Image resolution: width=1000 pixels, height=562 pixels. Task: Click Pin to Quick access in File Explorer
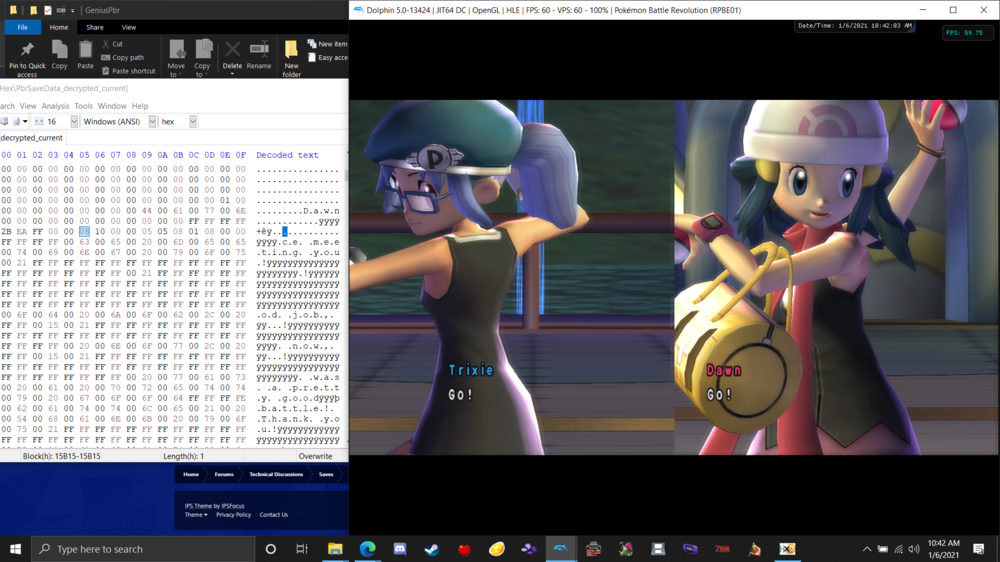[27, 59]
